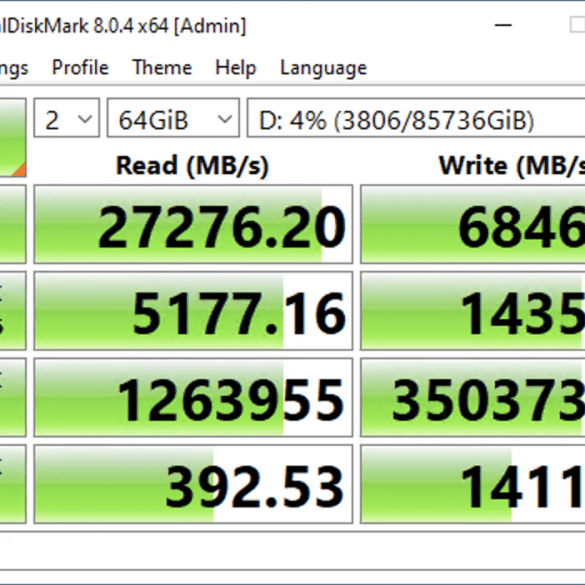Click the Read (MB/s) column header

pyautogui.click(x=192, y=166)
